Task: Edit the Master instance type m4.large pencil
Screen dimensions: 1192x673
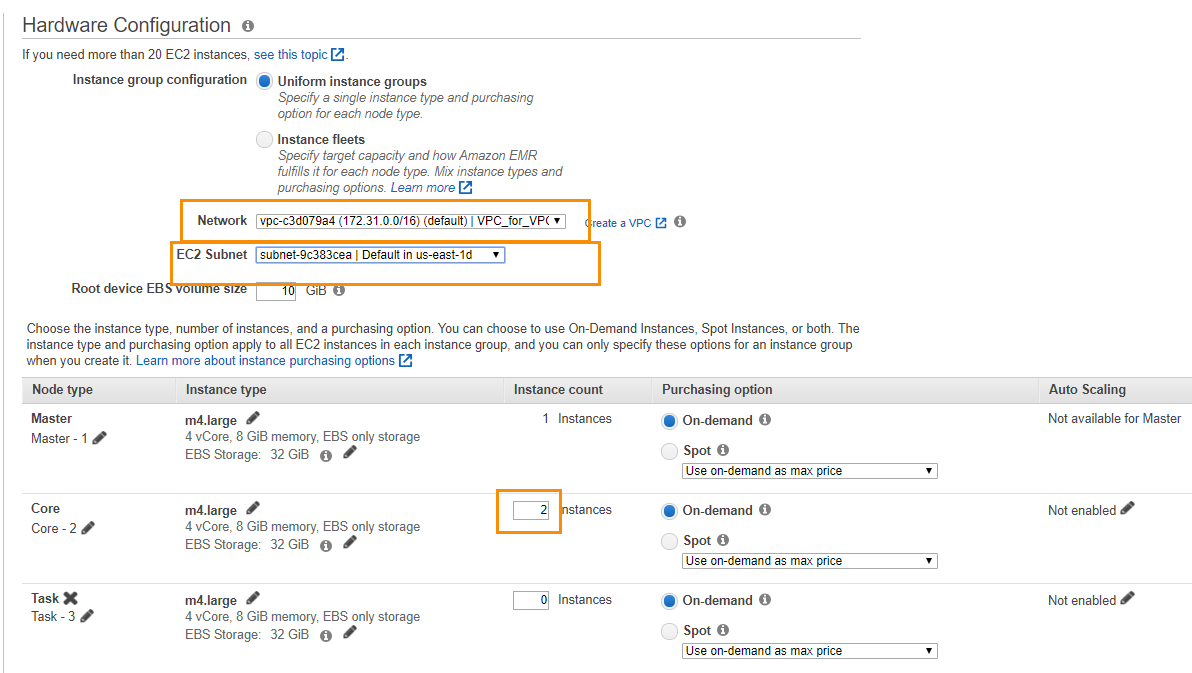Action: click(x=253, y=418)
